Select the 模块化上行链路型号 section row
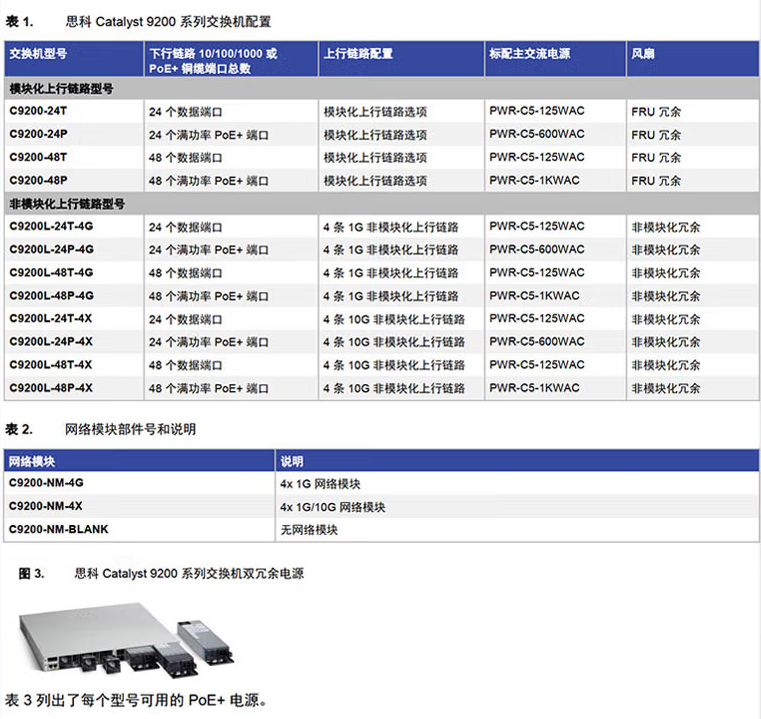 coord(61,88)
